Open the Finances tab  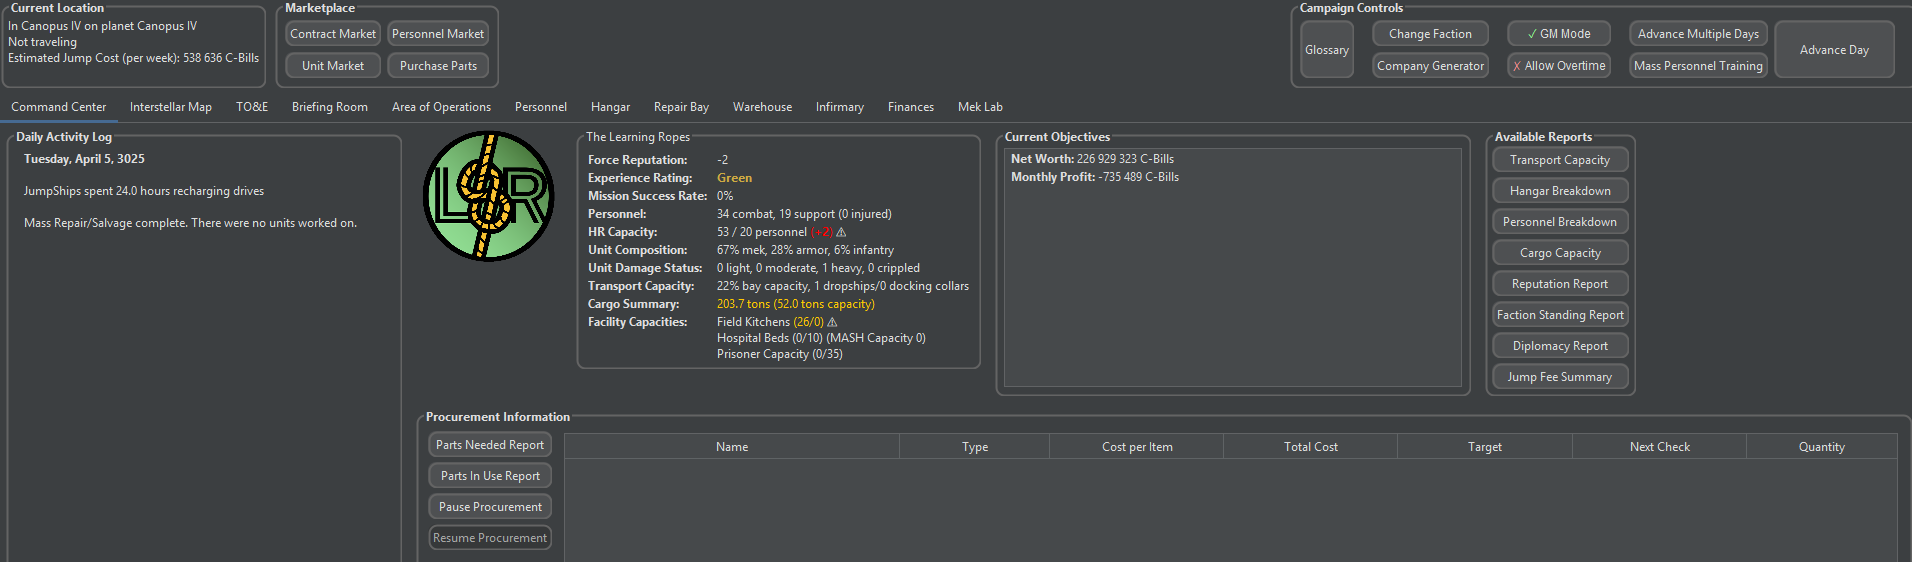(910, 107)
